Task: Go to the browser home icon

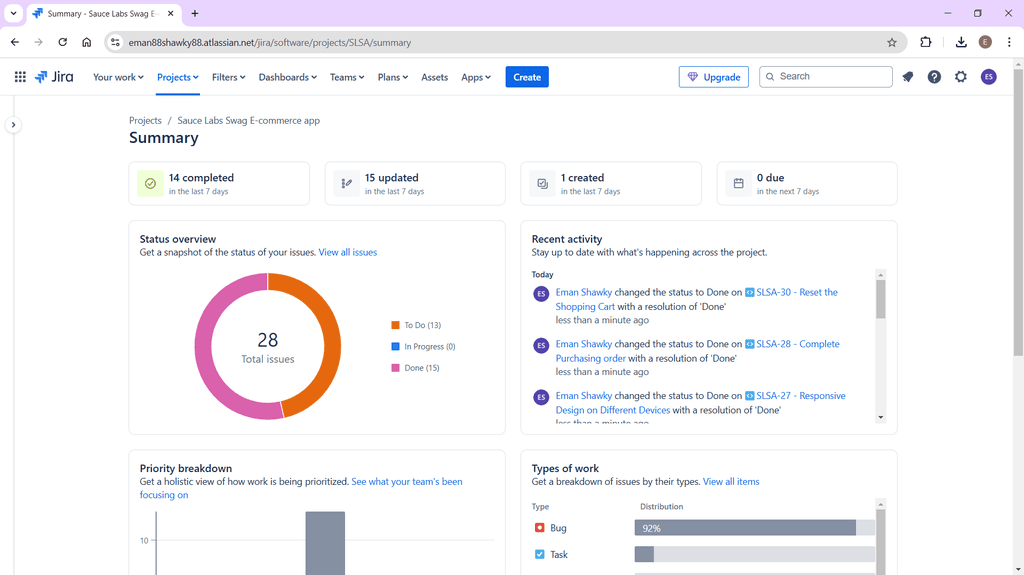Action: pyautogui.click(x=87, y=42)
